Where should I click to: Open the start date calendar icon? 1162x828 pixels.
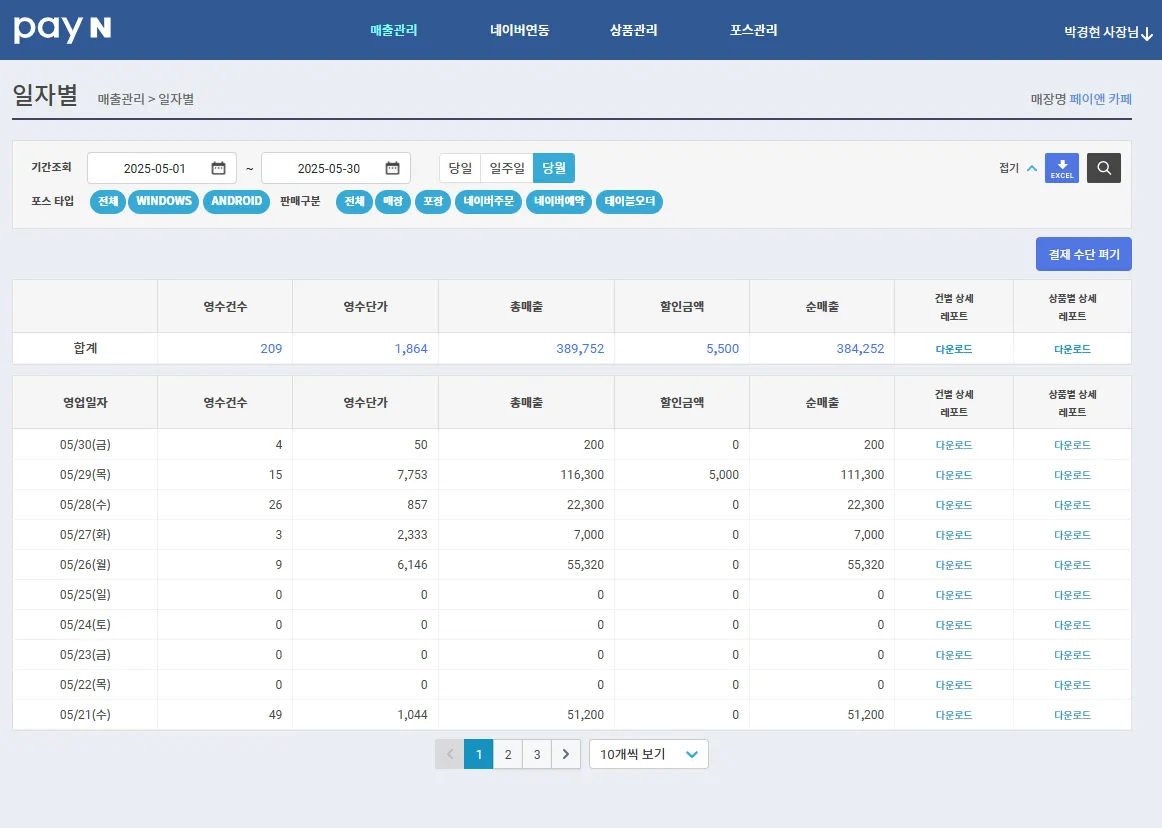pos(218,168)
